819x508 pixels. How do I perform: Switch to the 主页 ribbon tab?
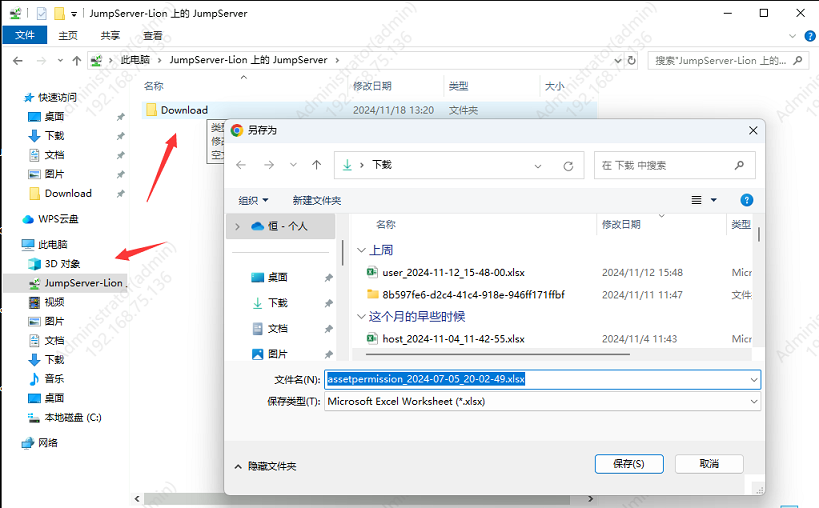pyautogui.click(x=68, y=36)
